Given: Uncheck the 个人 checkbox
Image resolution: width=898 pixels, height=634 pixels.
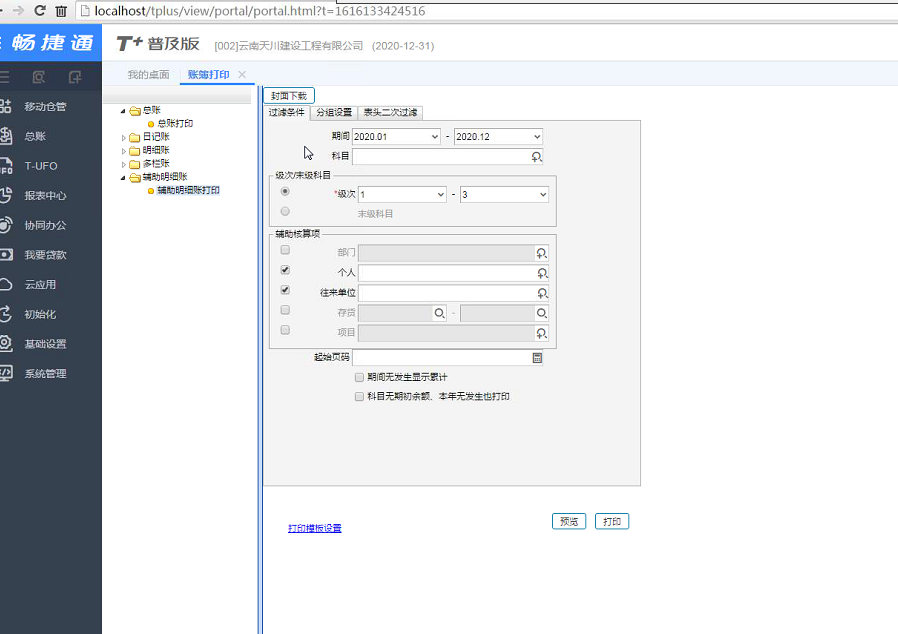Looking at the screenshot, I should click(x=285, y=270).
